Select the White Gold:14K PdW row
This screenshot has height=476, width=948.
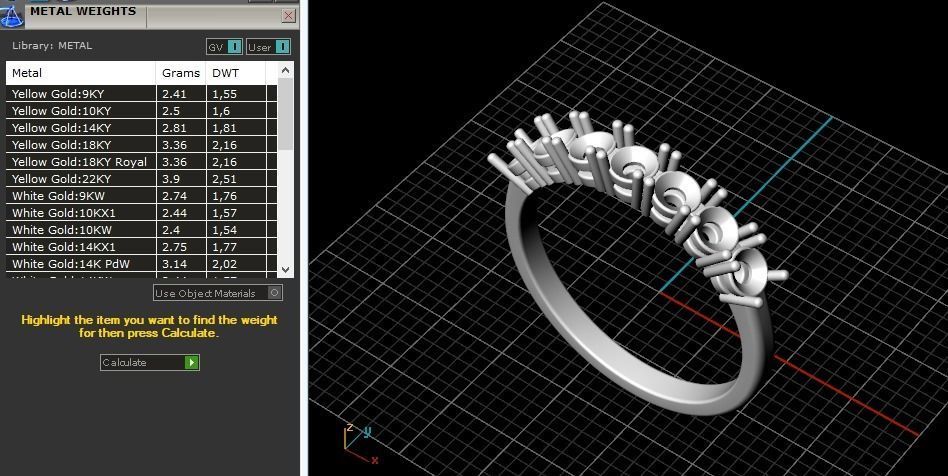(141, 263)
